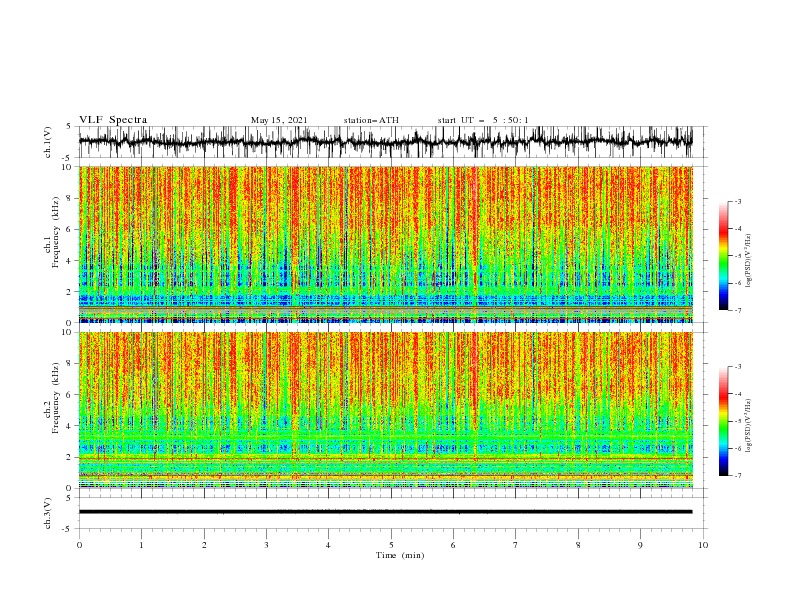Image resolution: width=792 pixels, height=612 pixels.
Task: Click the '-3' tick on ch.1 colorbar
Action: [737, 201]
